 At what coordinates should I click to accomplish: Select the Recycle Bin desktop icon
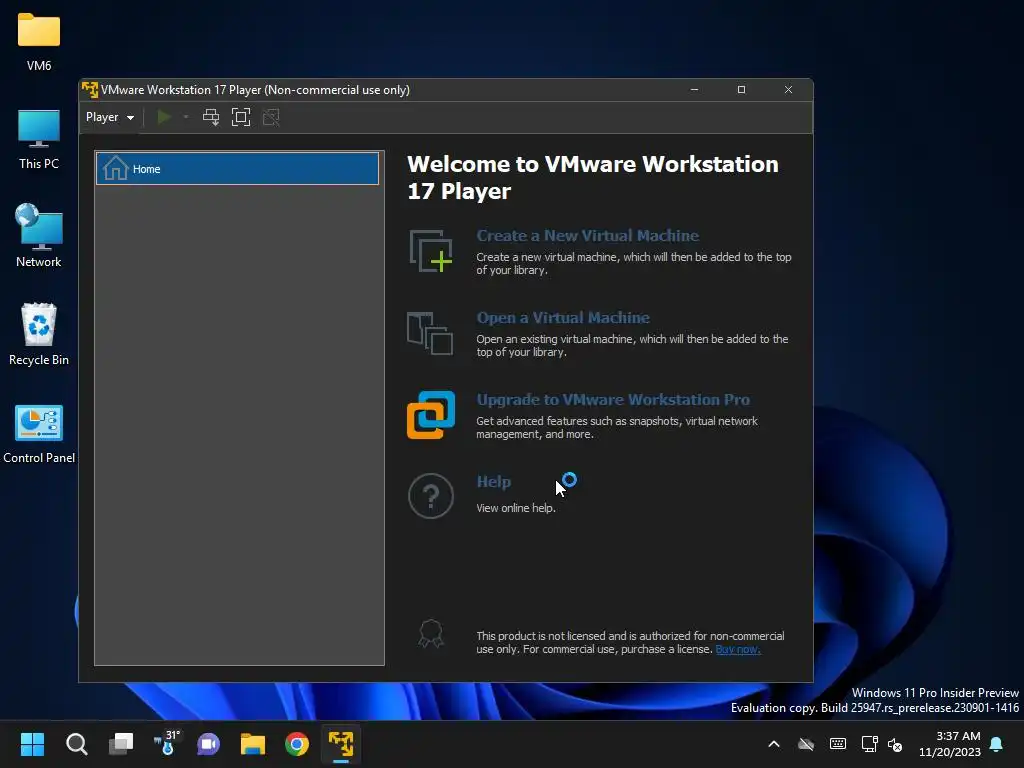pyautogui.click(x=39, y=334)
